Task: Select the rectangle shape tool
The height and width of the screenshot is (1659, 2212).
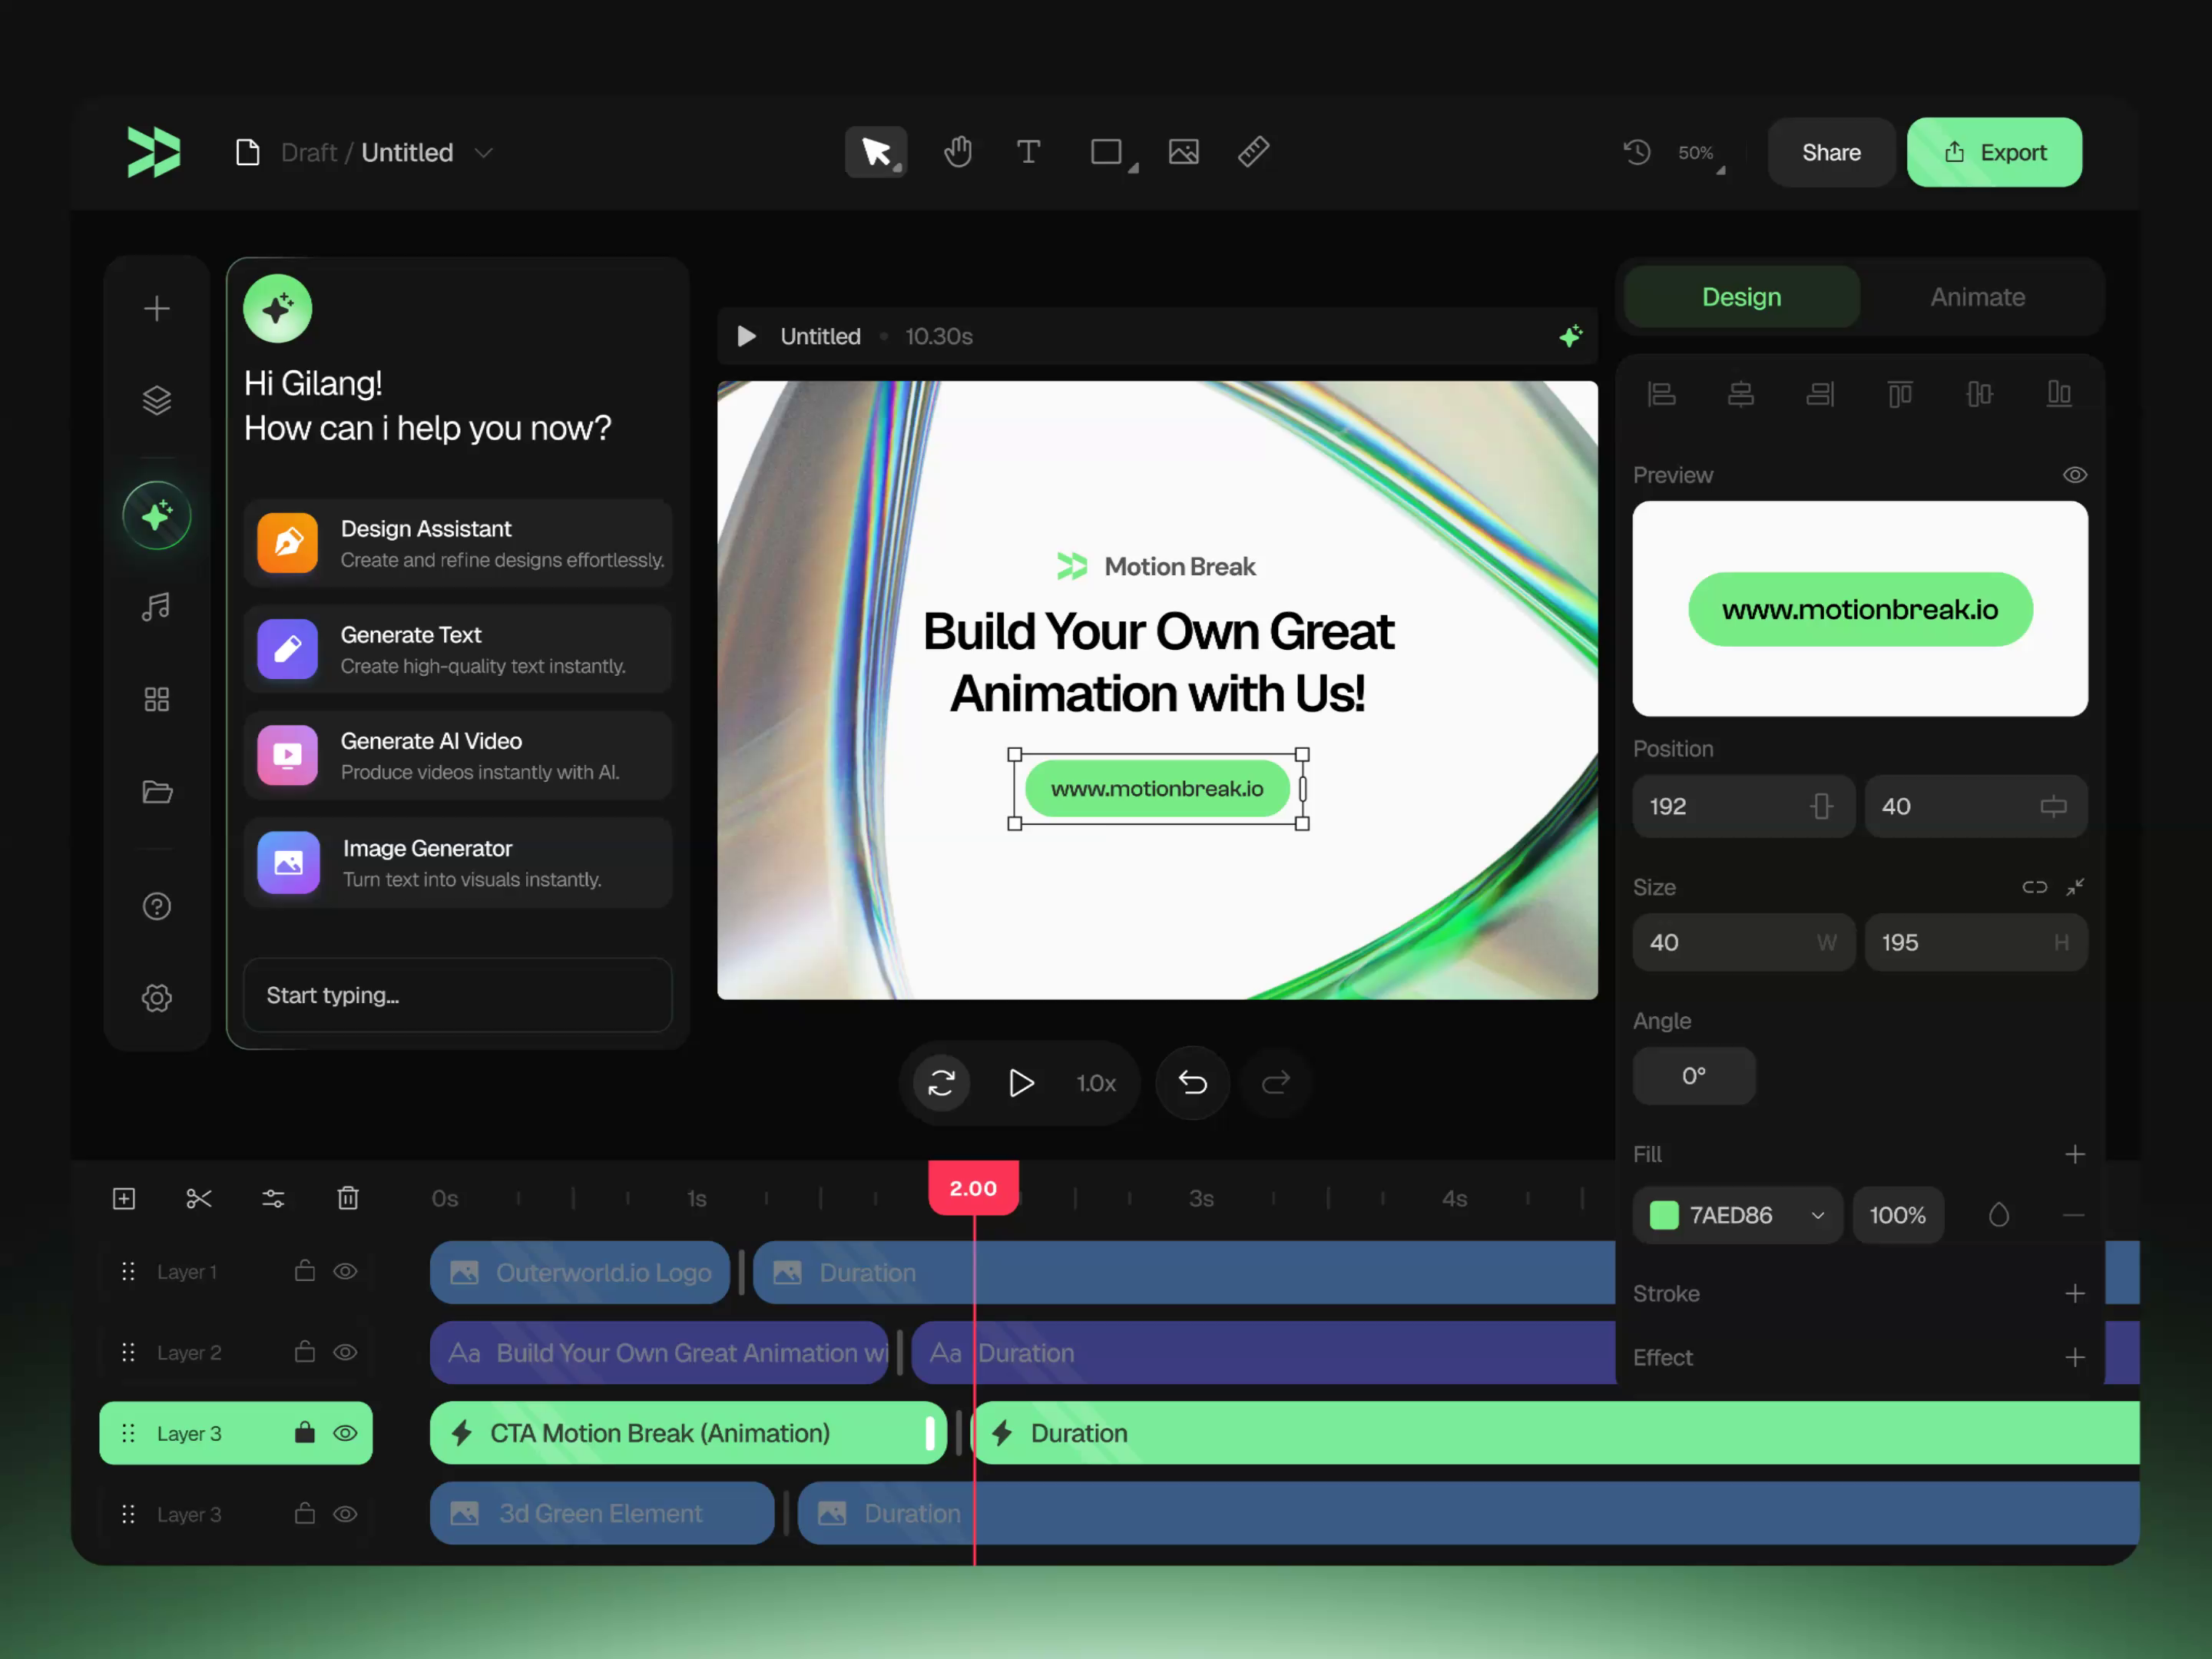Action: [1106, 152]
